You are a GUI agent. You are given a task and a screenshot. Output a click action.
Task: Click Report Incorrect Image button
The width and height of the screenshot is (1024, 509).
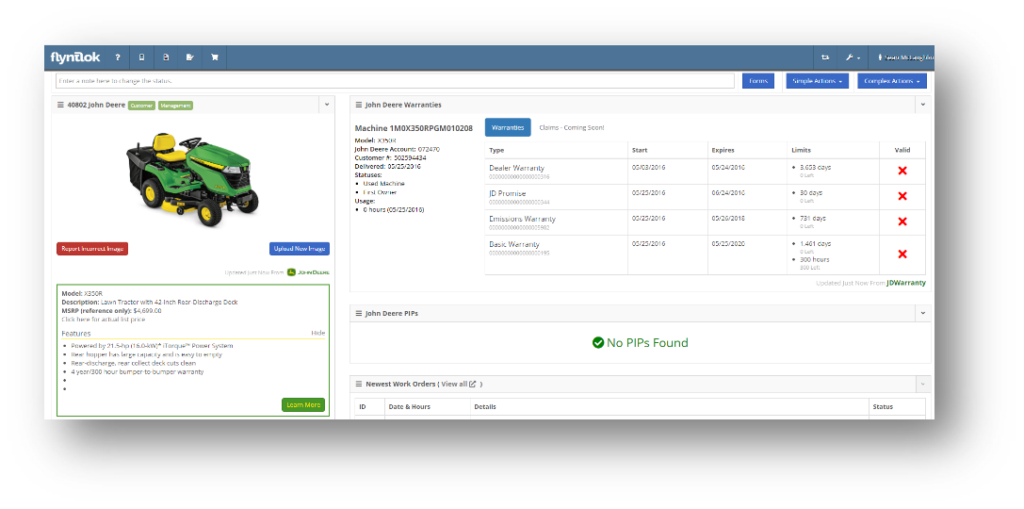[92, 249]
